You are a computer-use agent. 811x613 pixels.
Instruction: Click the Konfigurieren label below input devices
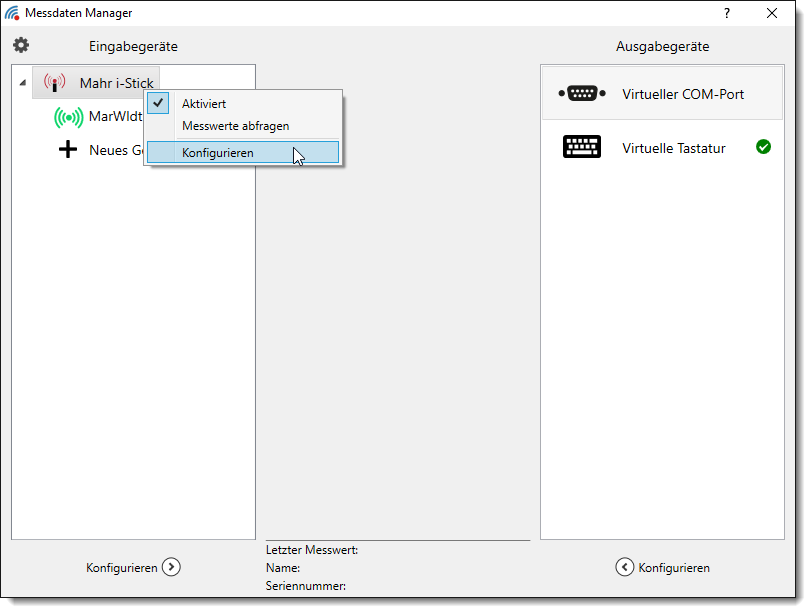121,568
